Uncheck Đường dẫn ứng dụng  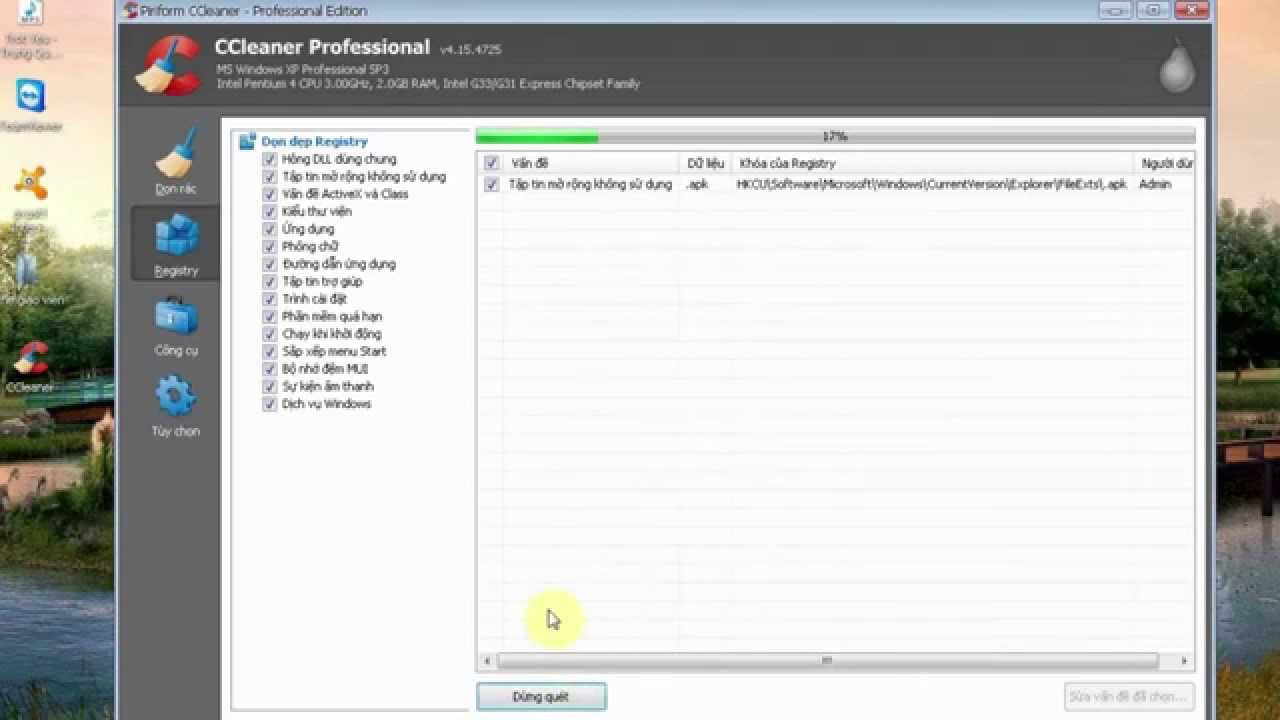click(269, 264)
